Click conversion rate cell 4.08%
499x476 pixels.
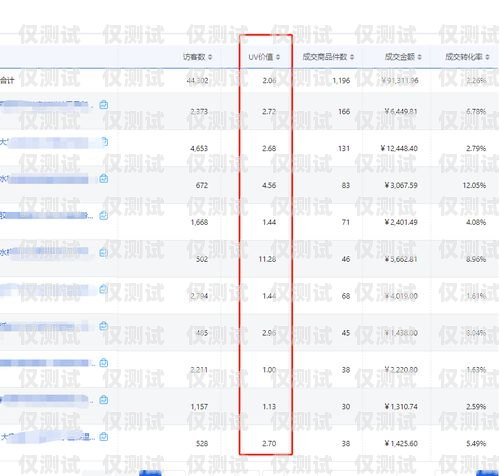pos(476,222)
